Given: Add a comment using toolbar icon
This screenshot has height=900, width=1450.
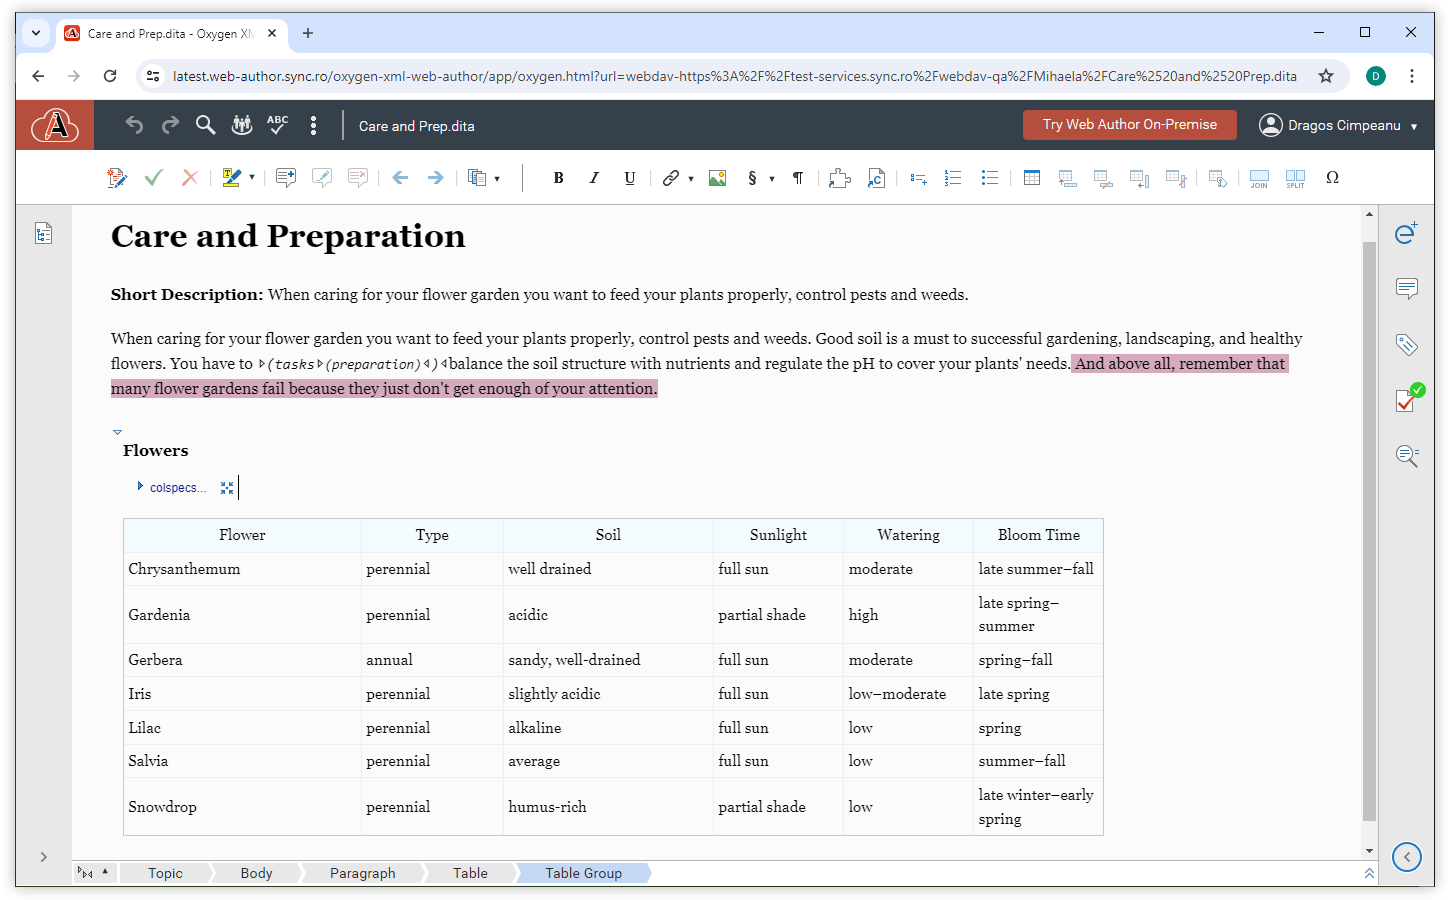Looking at the screenshot, I should (286, 178).
